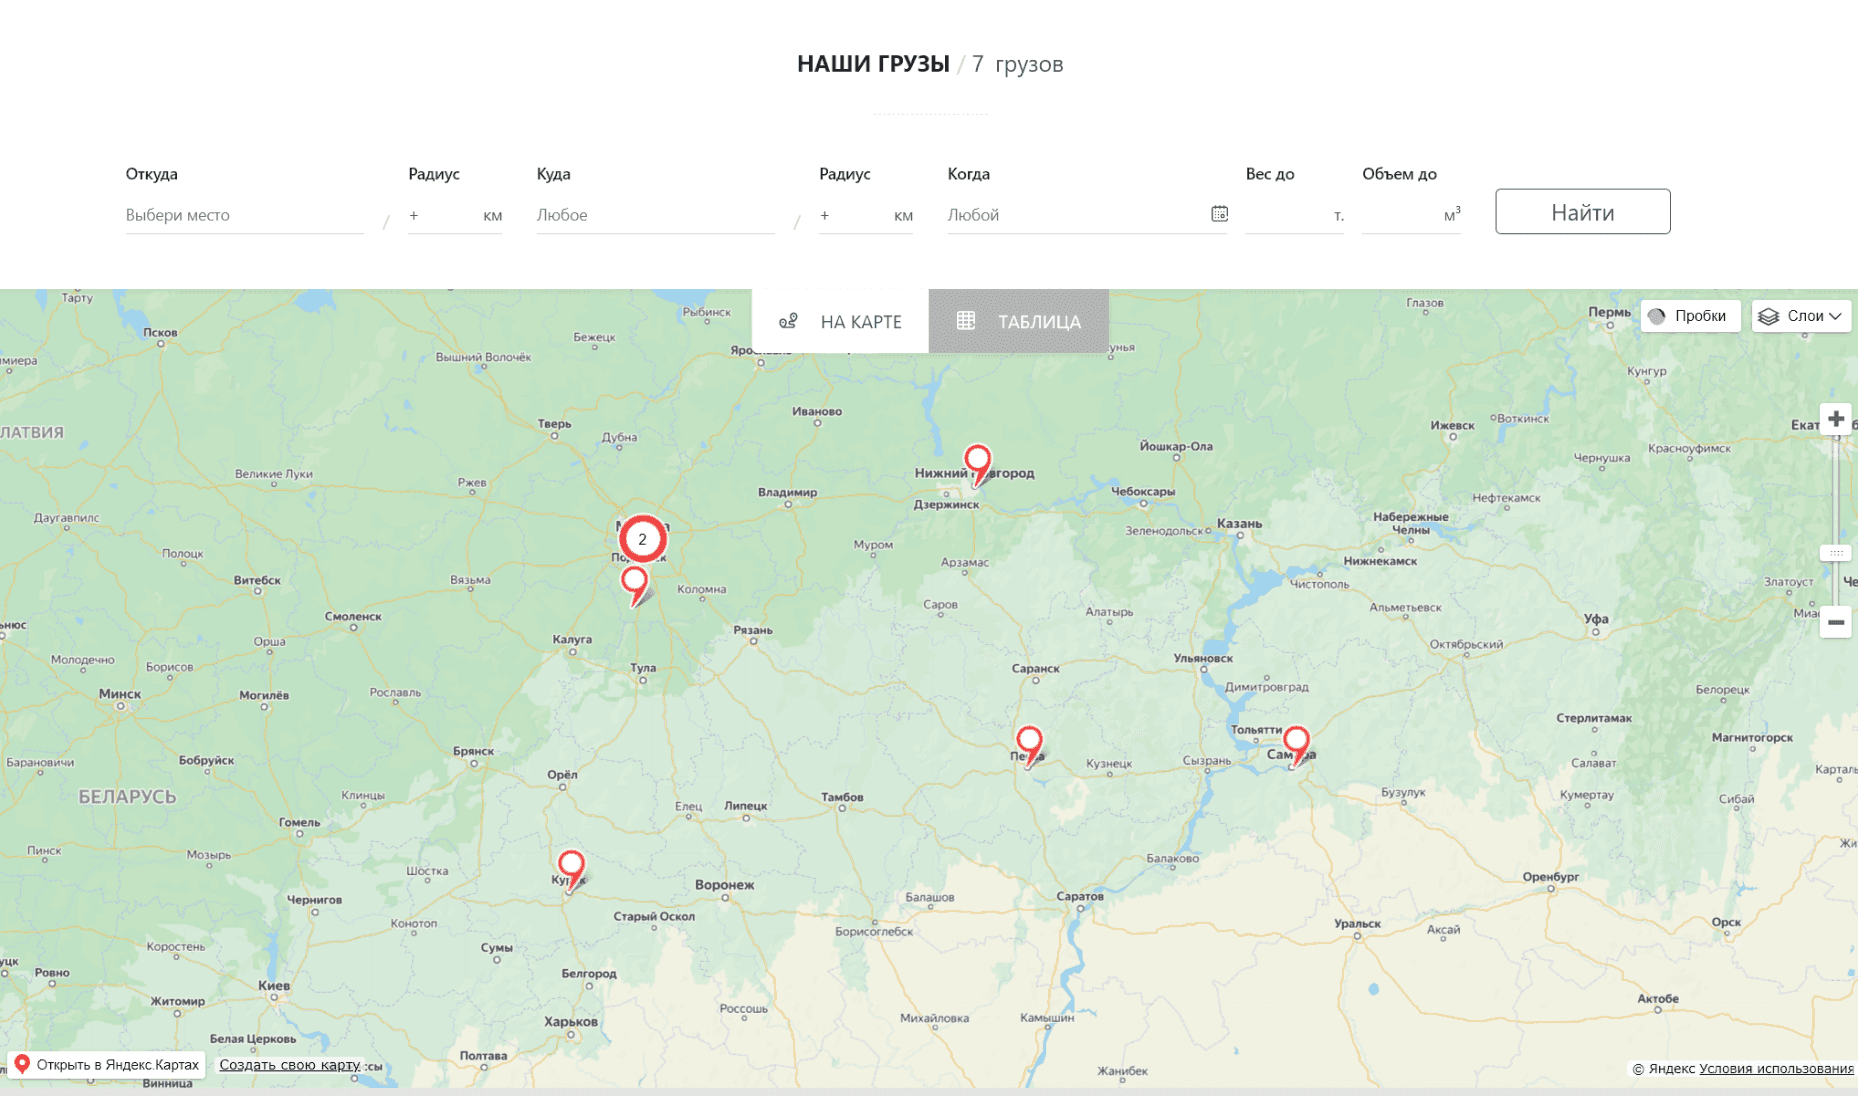Open the Слои layers dropdown
Screen dimensions: 1858x1096
pyautogui.click(x=1800, y=316)
